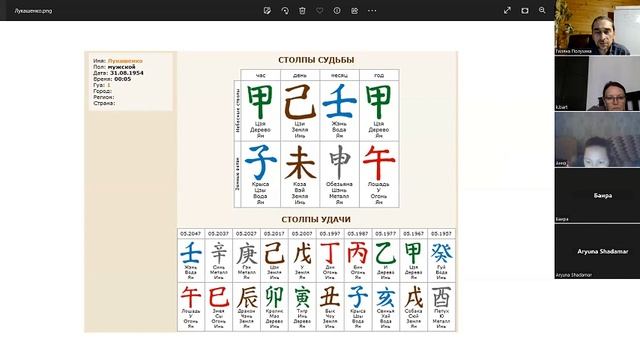Viewport: 640px width, 360px height.
Task: Click the gray Обезьяна branch in month column
Action: click(x=339, y=162)
